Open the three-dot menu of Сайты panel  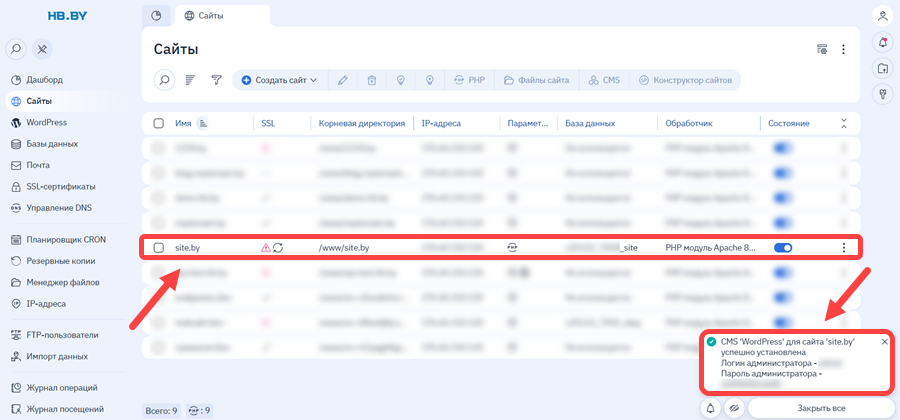(843, 49)
